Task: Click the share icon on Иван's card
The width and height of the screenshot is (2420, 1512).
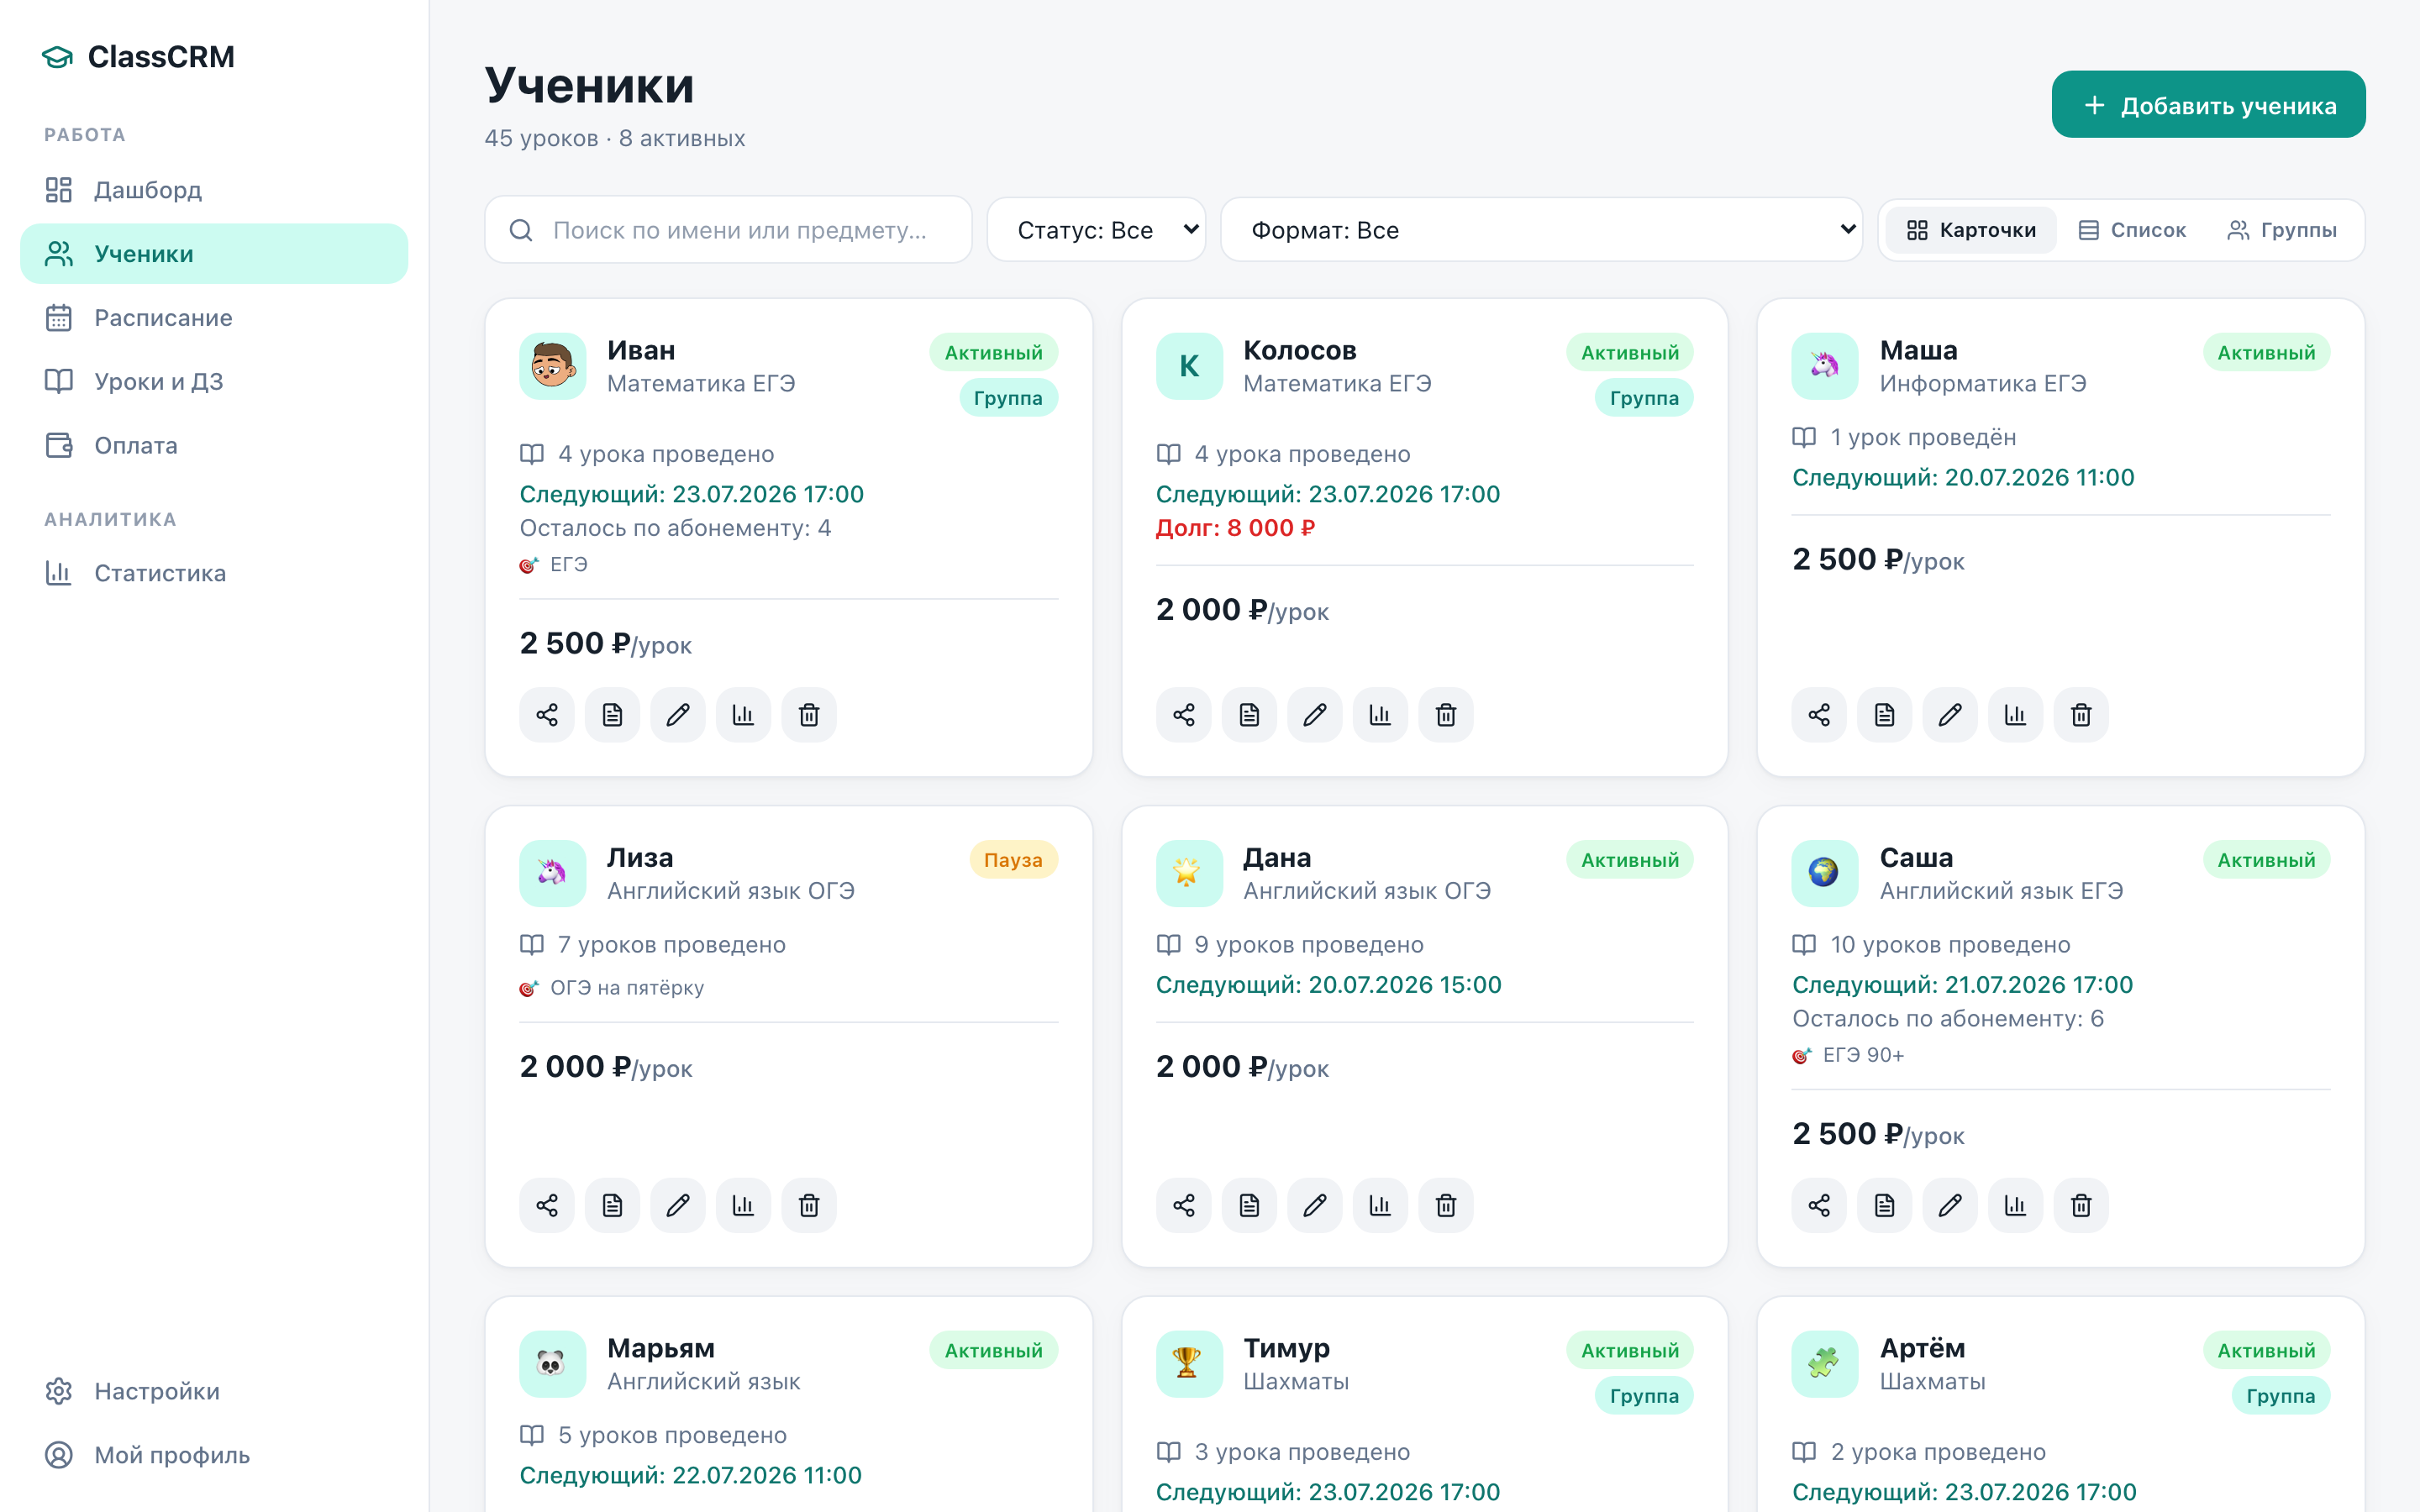Action: [x=547, y=715]
